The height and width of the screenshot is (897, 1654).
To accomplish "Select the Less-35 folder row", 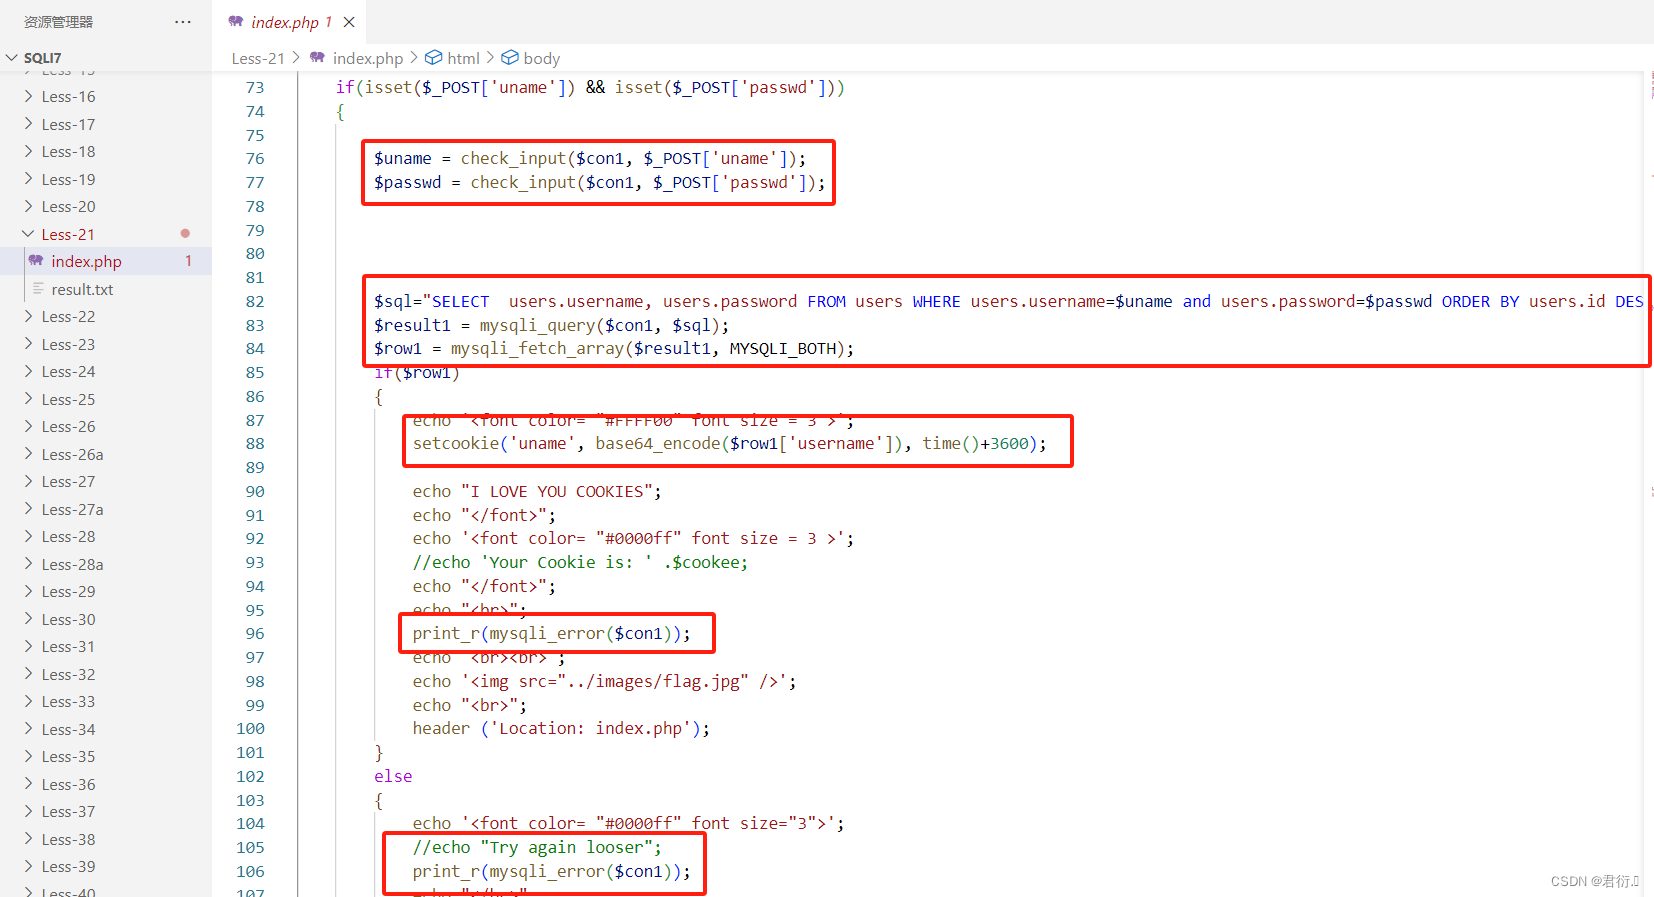I will (106, 756).
